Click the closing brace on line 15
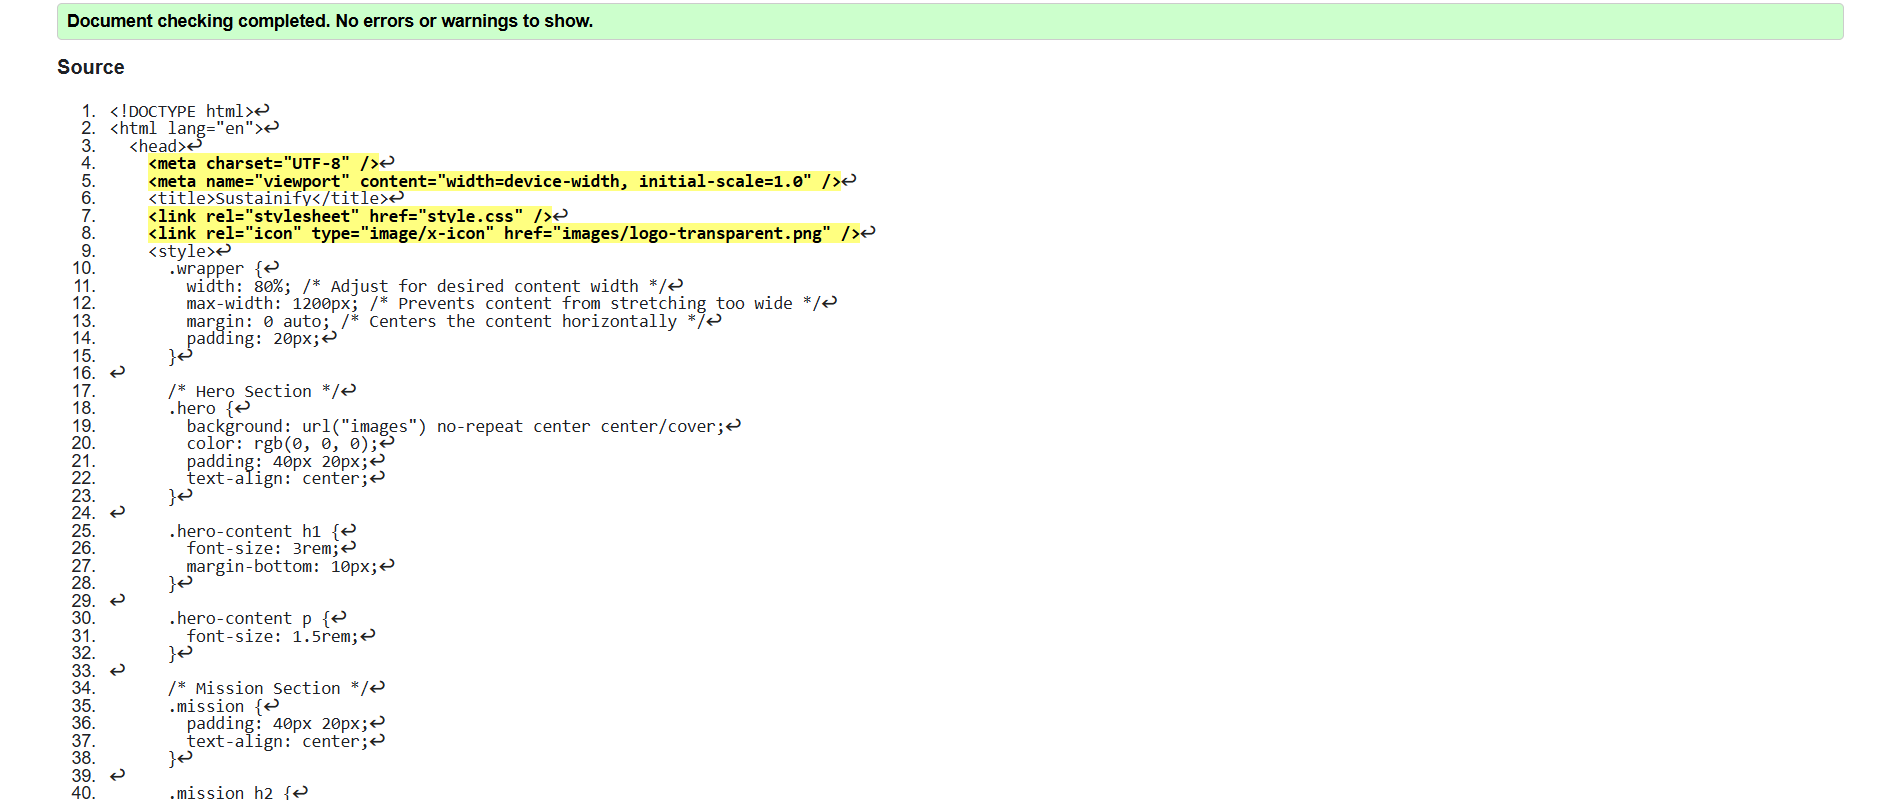The width and height of the screenshot is (1891, 800). click(180, 356)
